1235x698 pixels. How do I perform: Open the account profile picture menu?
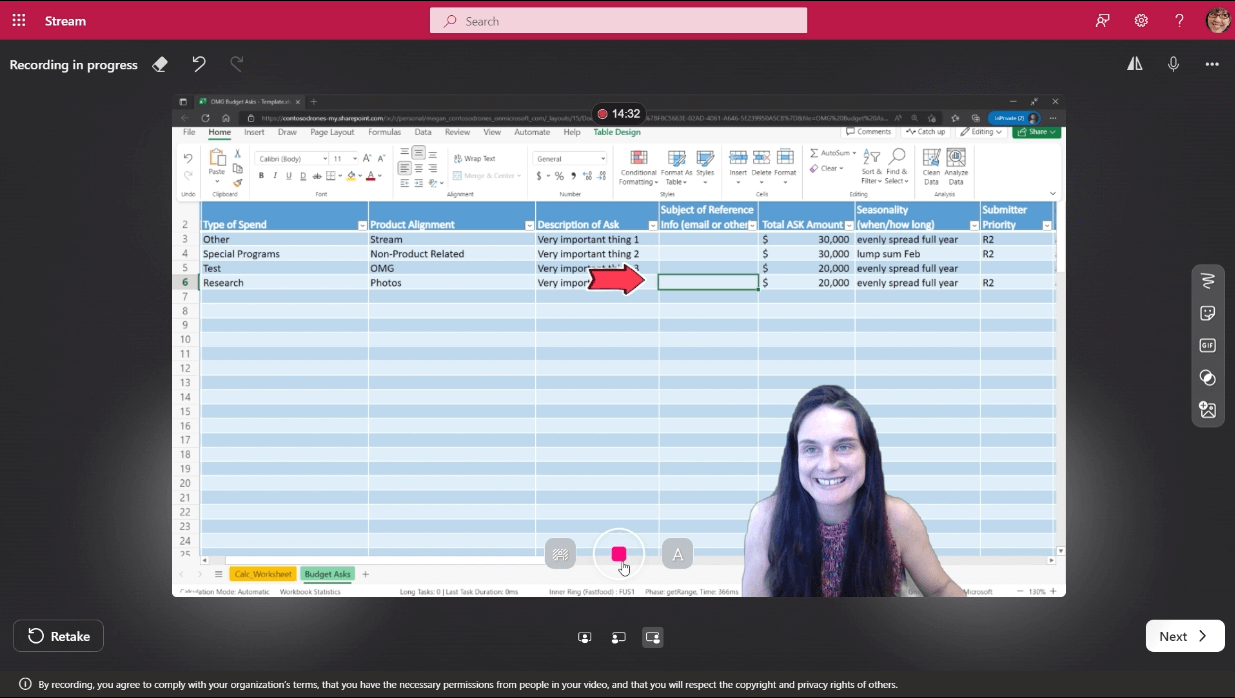pyautogui.click(x=1217, y=20)
